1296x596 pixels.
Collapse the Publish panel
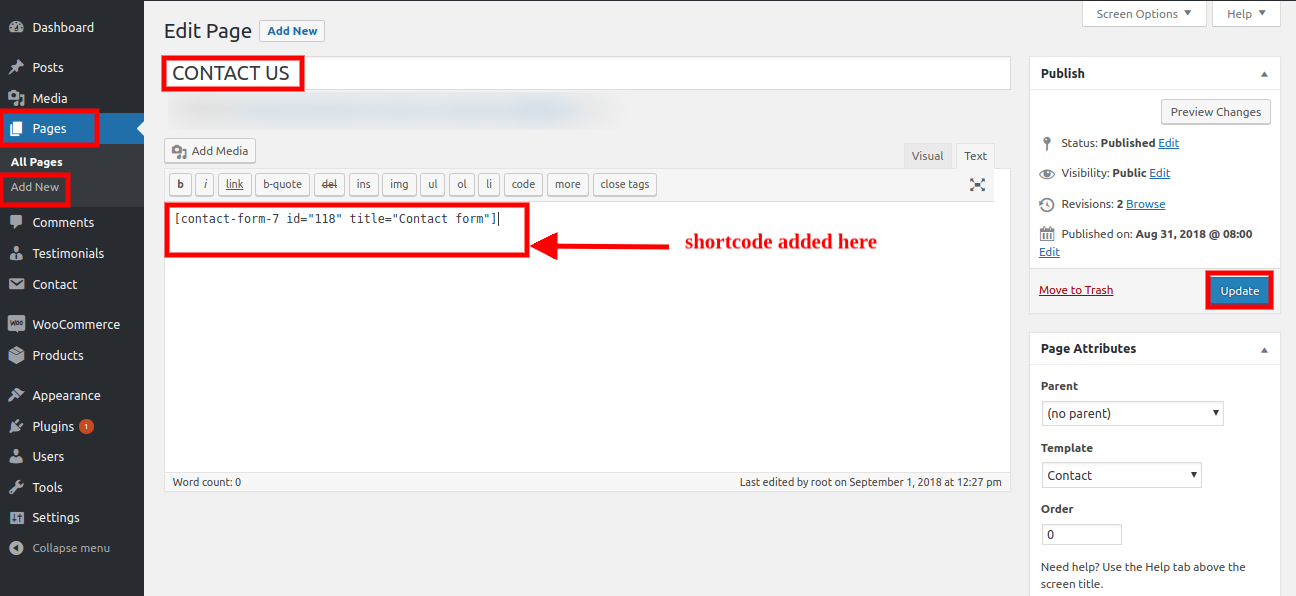[x=1264, y=74]
